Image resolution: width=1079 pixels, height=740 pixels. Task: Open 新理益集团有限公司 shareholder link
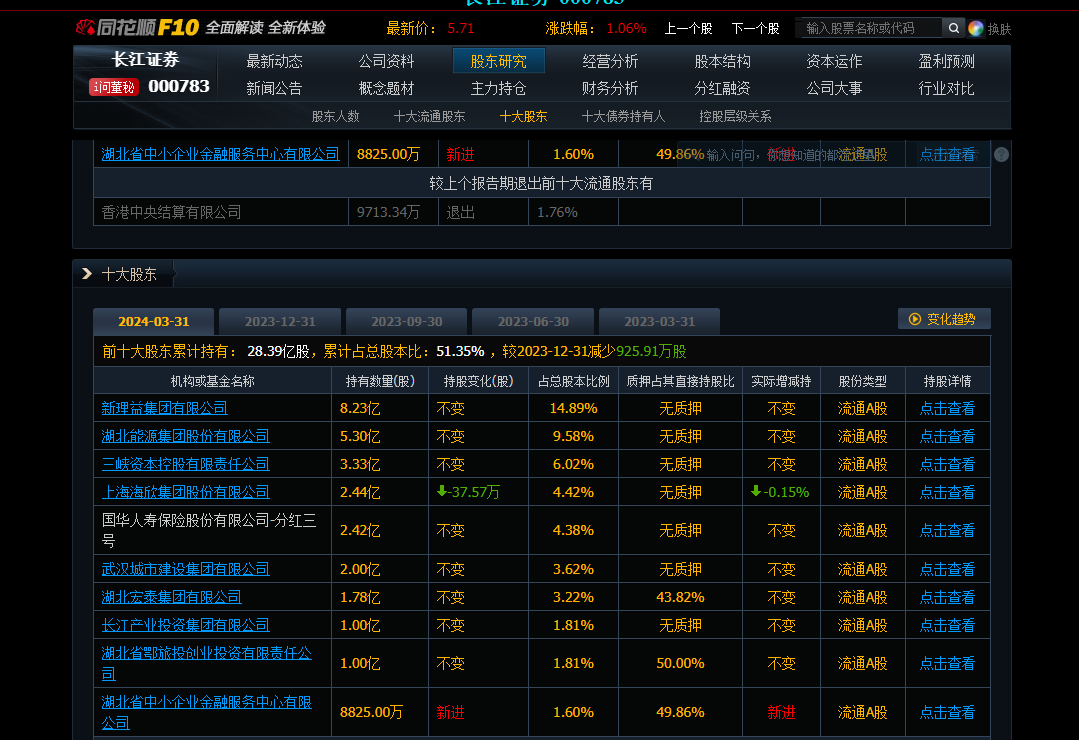click(x=164, y=408)
